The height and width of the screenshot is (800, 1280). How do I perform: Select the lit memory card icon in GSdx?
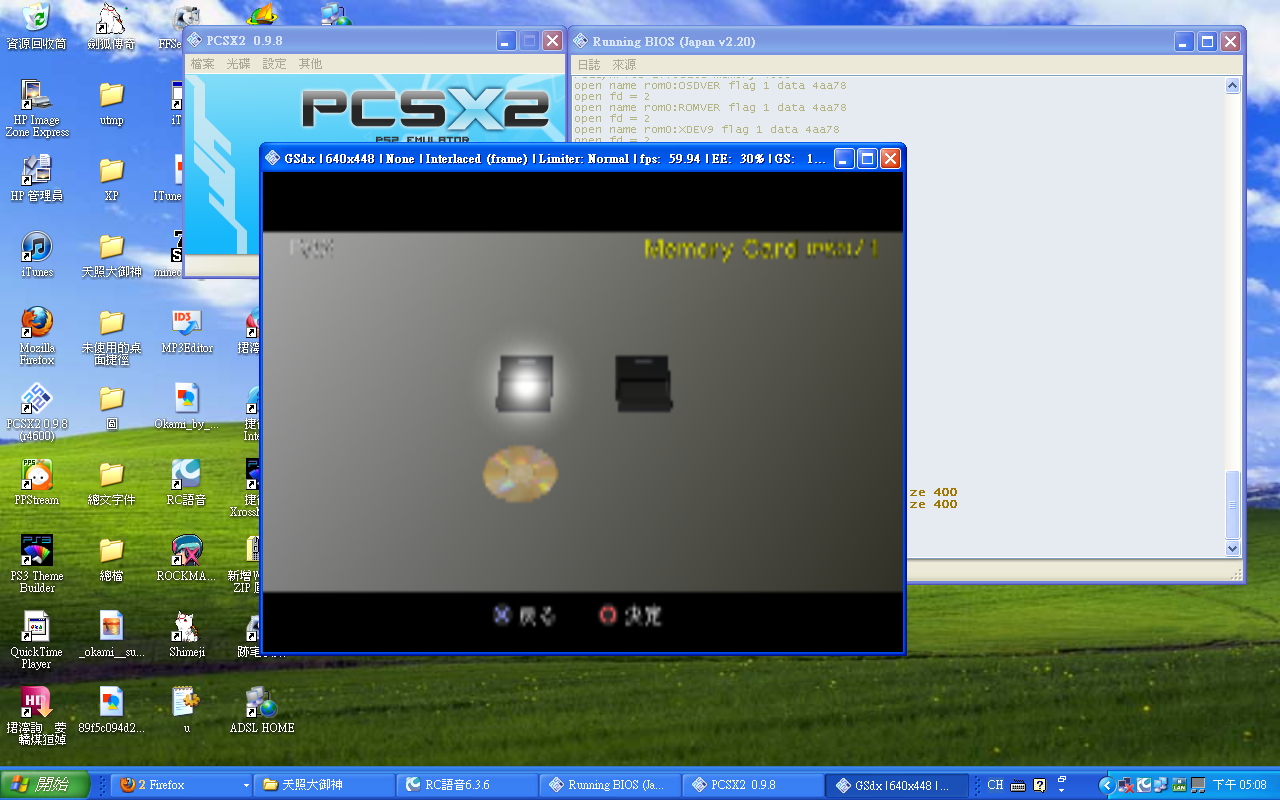tap(524, 383)
